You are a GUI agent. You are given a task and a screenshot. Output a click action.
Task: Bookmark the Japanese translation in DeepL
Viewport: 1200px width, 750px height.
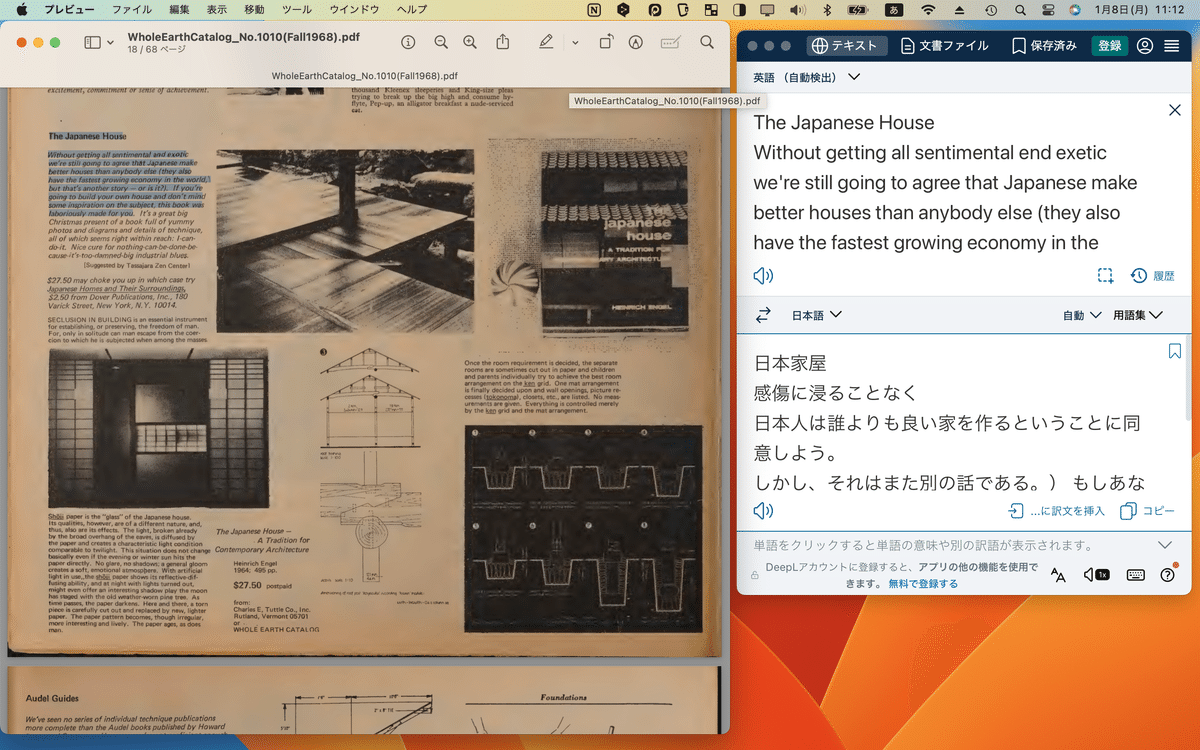click(1175, 351)
